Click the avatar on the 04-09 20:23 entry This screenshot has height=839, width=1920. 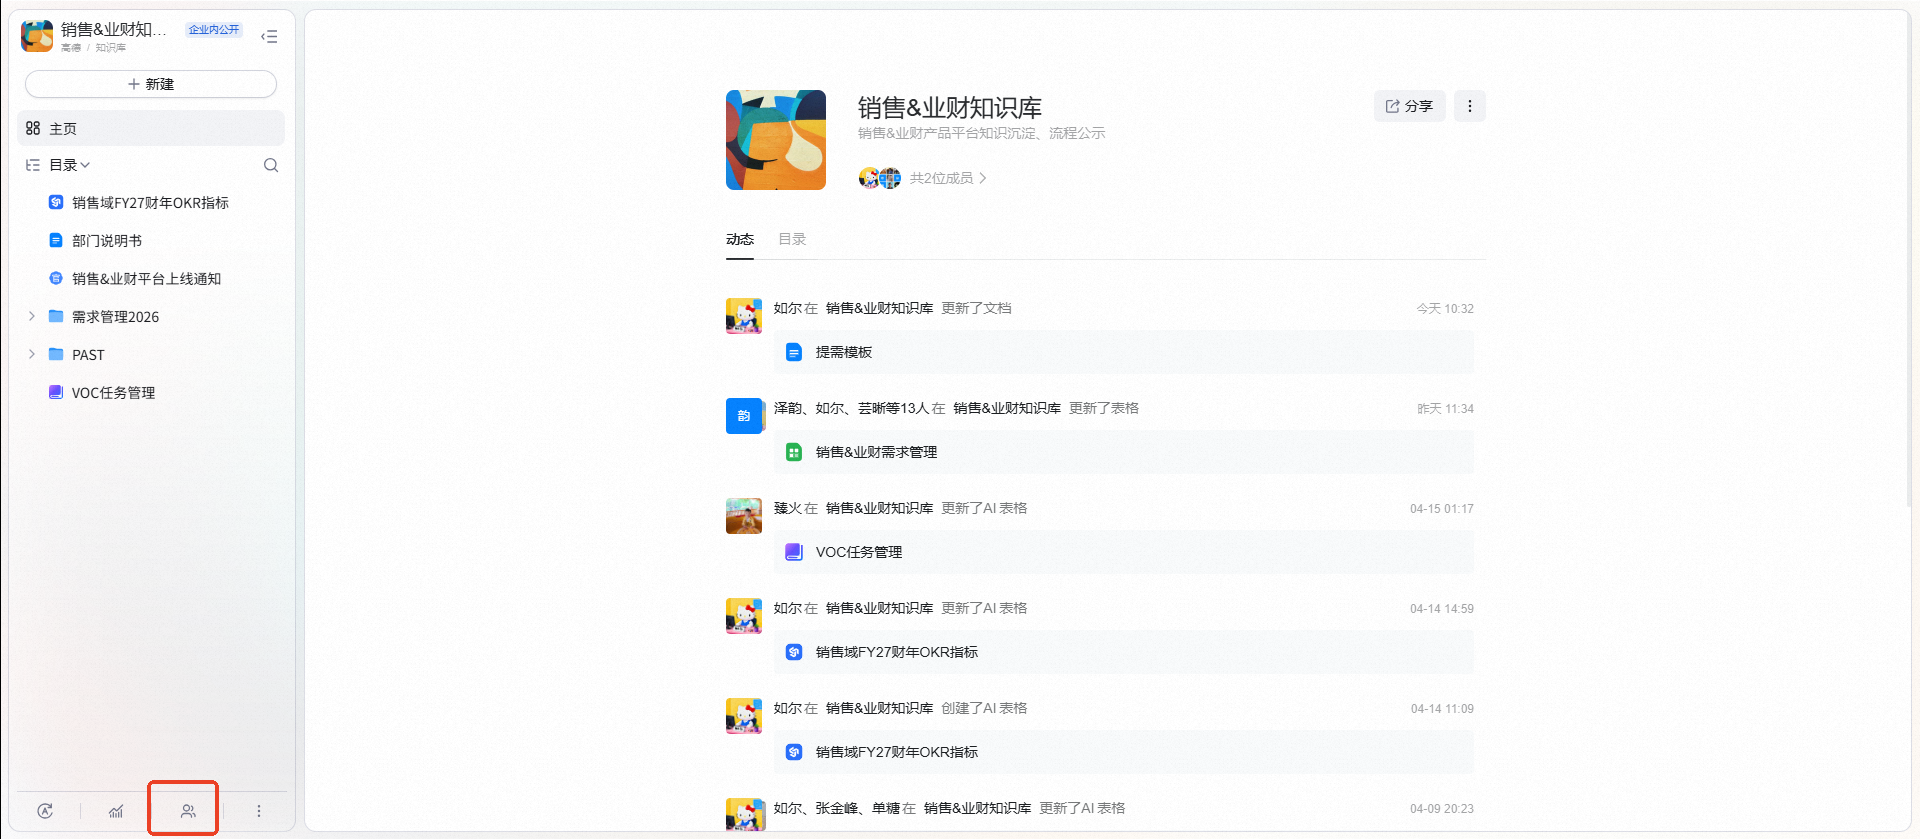[x=744, y=814]
